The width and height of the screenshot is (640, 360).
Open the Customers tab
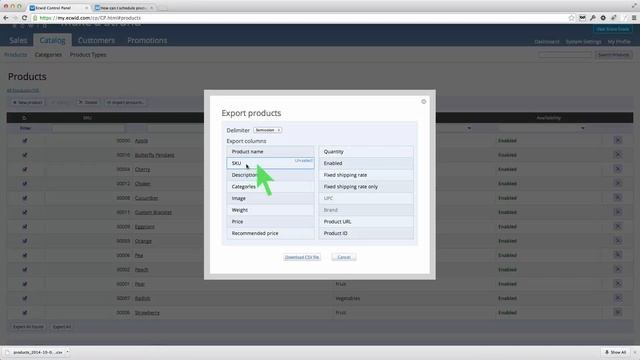pyautogui.click(x=96, y=40)
